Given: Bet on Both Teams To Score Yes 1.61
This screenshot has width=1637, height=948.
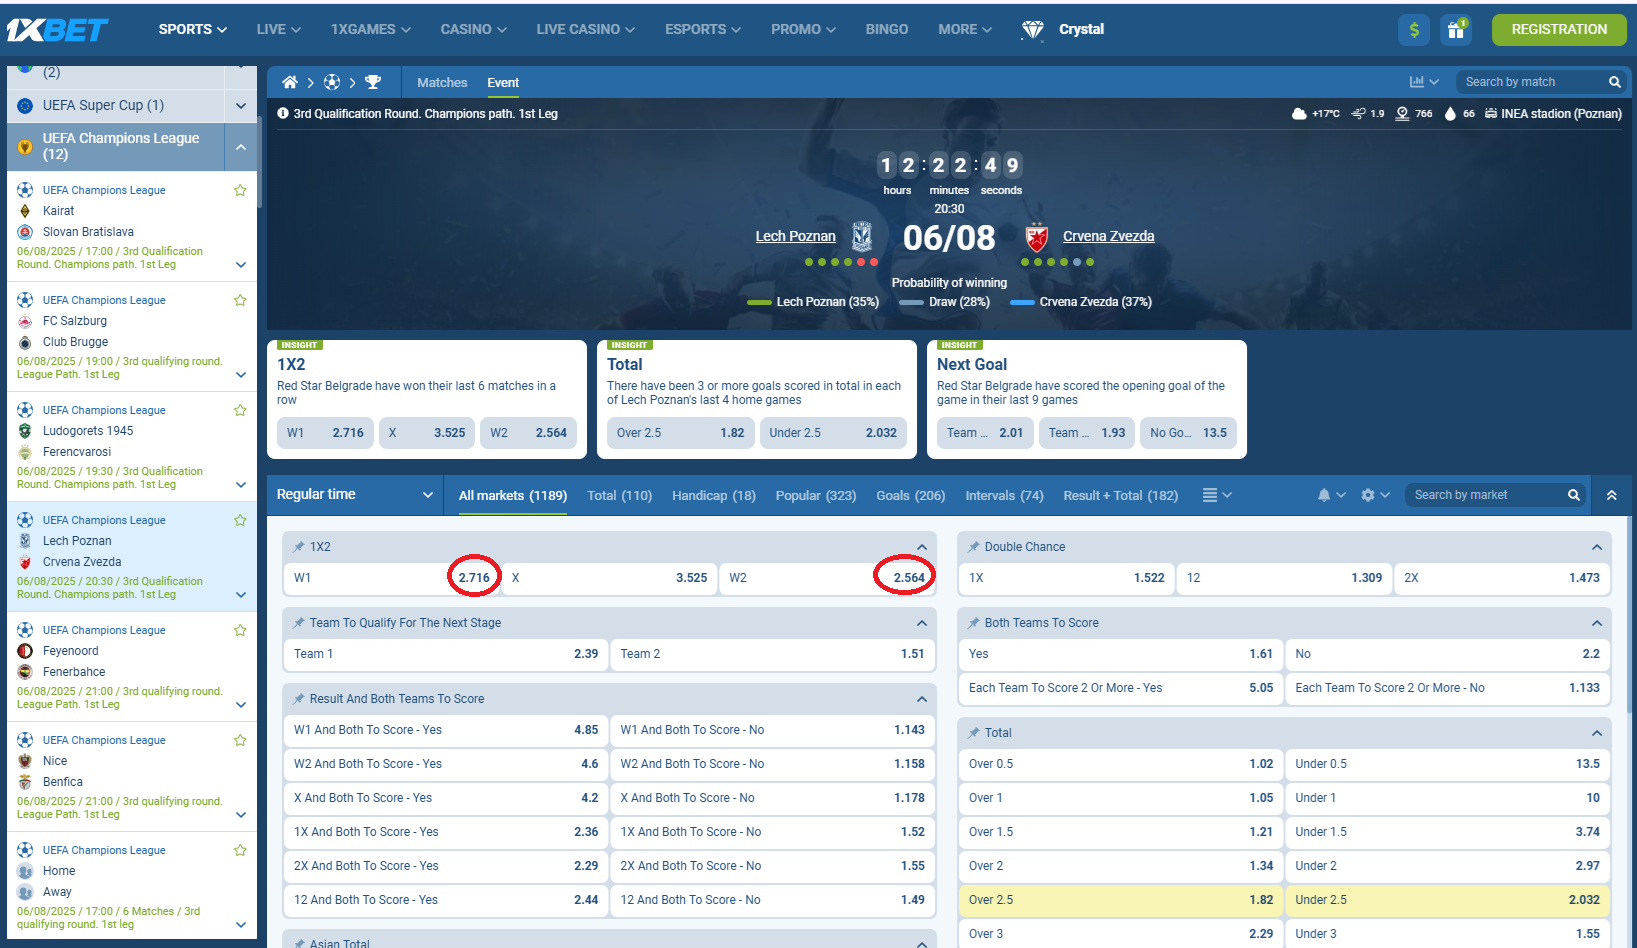Looking at the screenshot, I should [x=1121, y=654].
